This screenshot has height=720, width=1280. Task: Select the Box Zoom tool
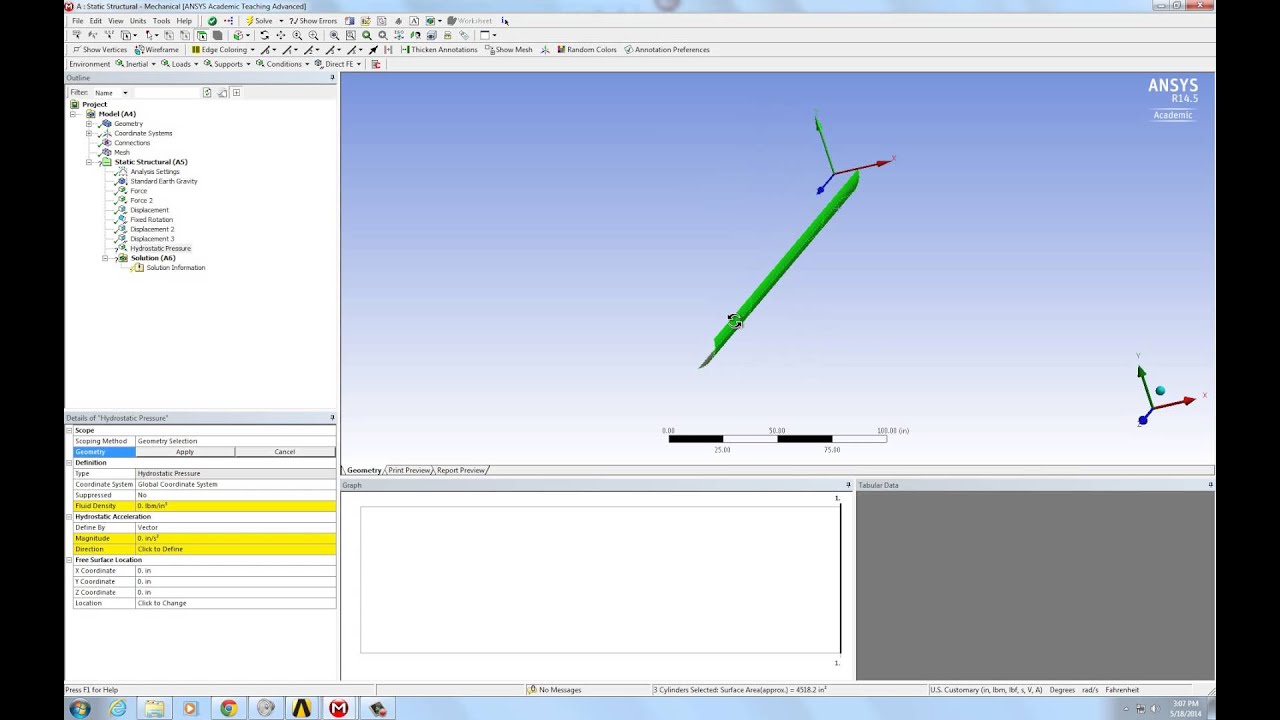click(313, 35)
